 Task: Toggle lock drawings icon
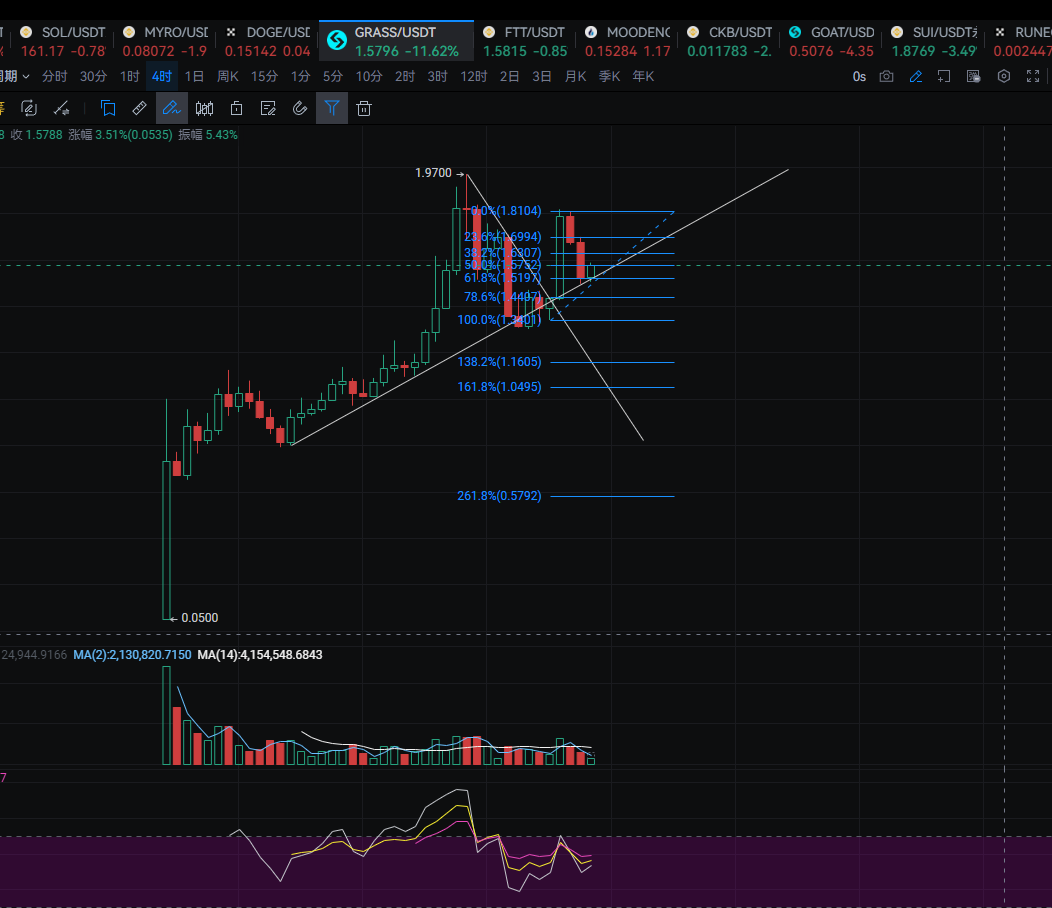point(236,109)
